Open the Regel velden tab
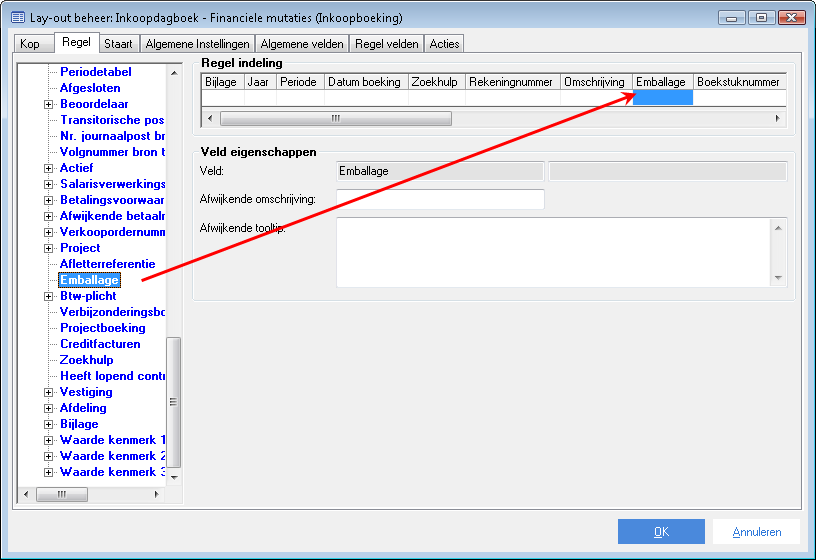Screen dimensions: 816x560 coord(387,44)
